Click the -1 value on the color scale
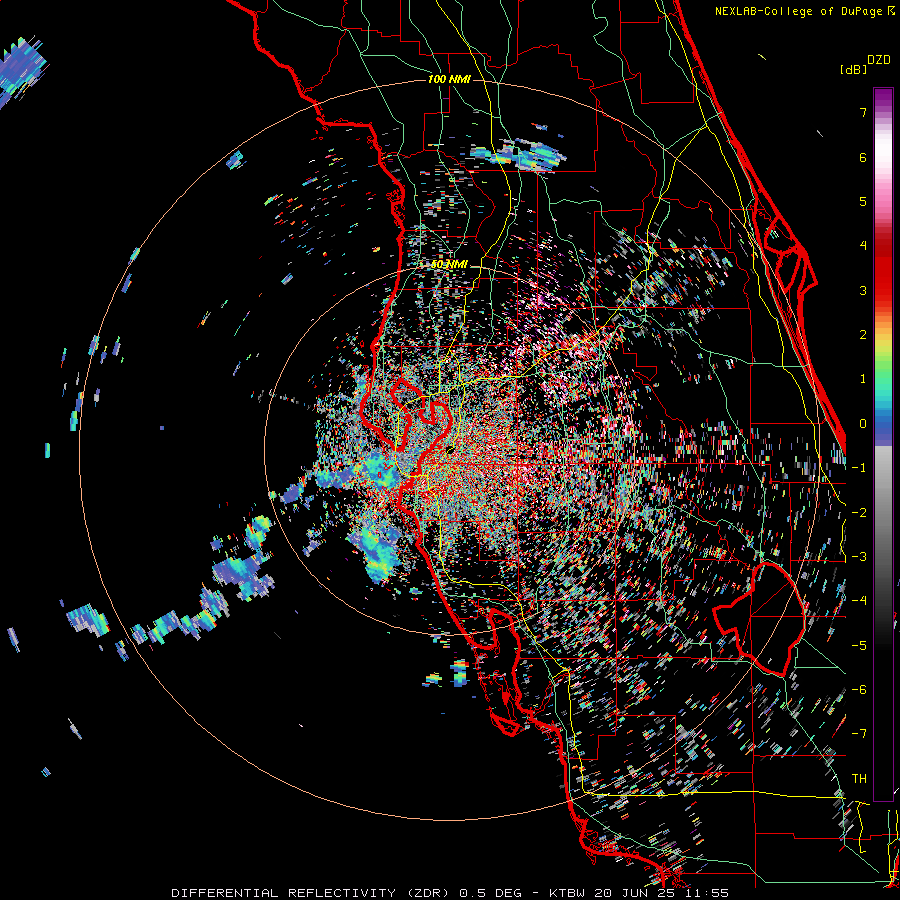900x900 pixels. click(x=859, y=468)
